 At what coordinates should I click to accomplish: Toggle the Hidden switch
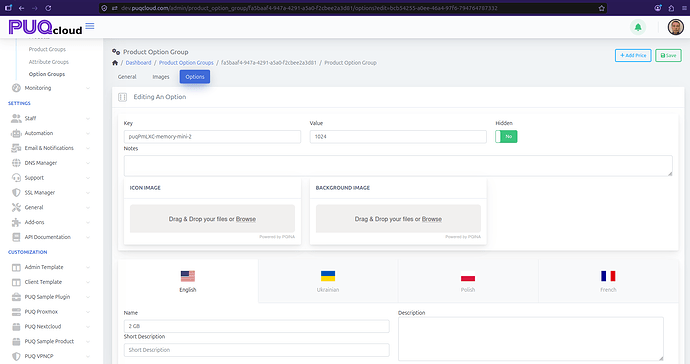tap(506, 136)
